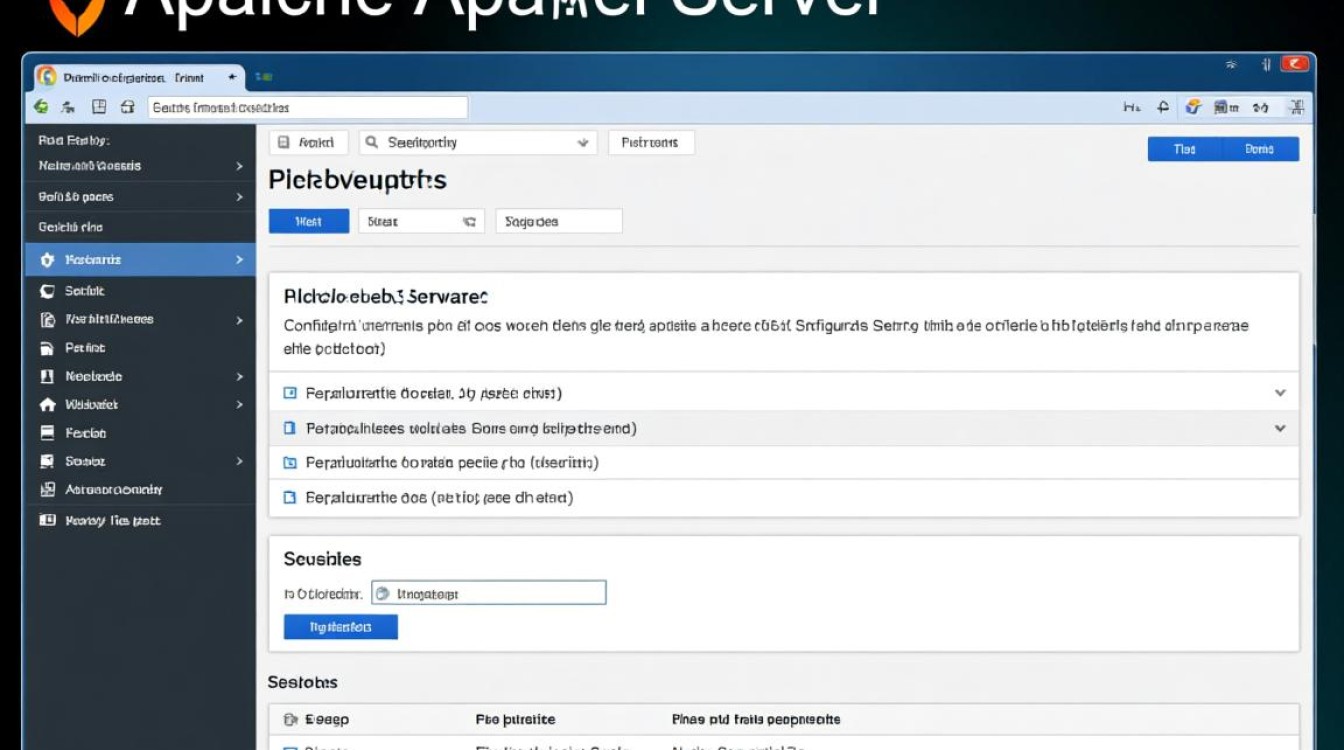Click the orange browser logo on the tab
The image size is (1344, 750).
[46, 77]
